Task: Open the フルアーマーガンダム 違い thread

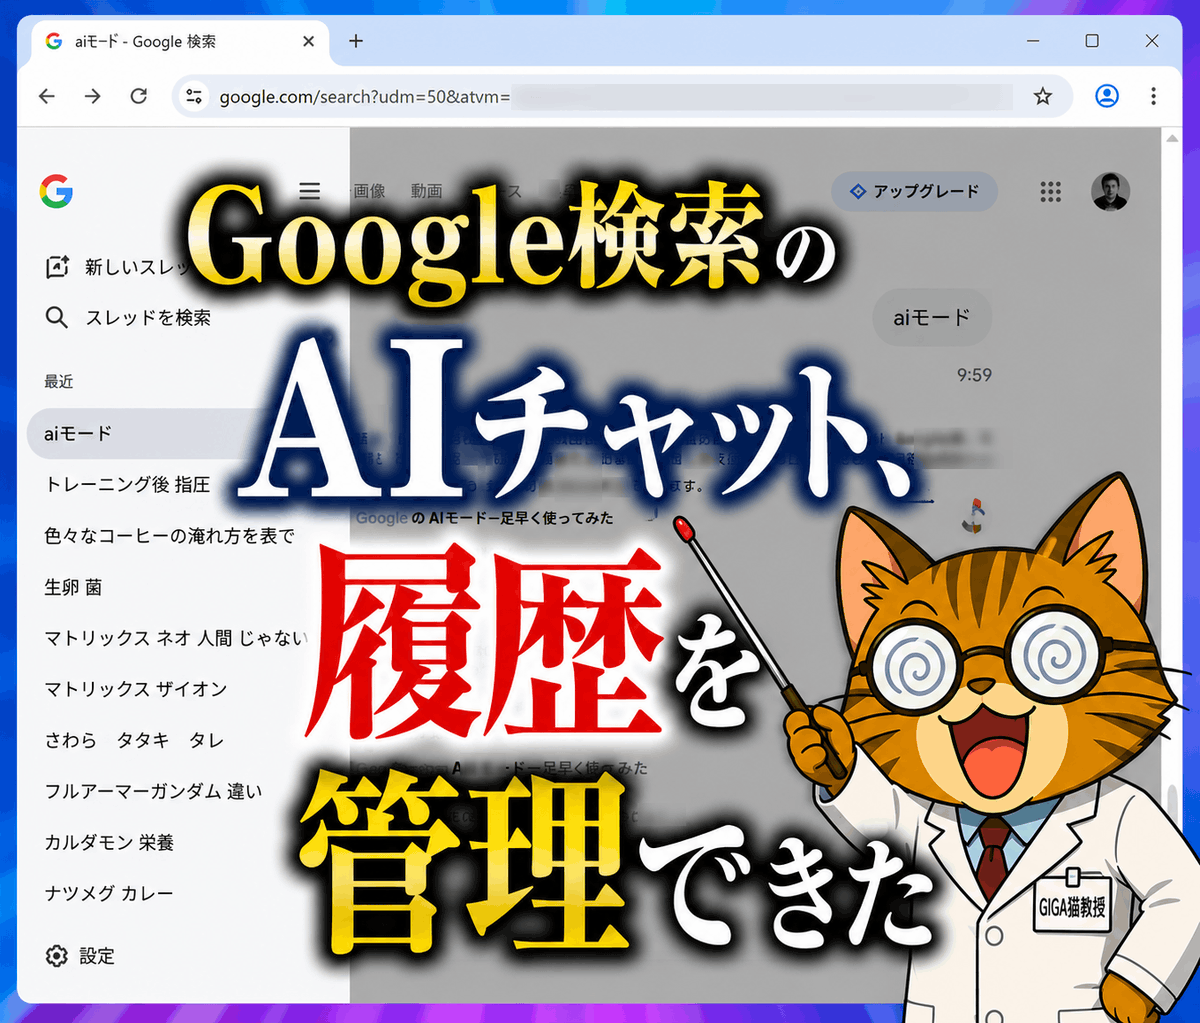Action: pos(153,791)
